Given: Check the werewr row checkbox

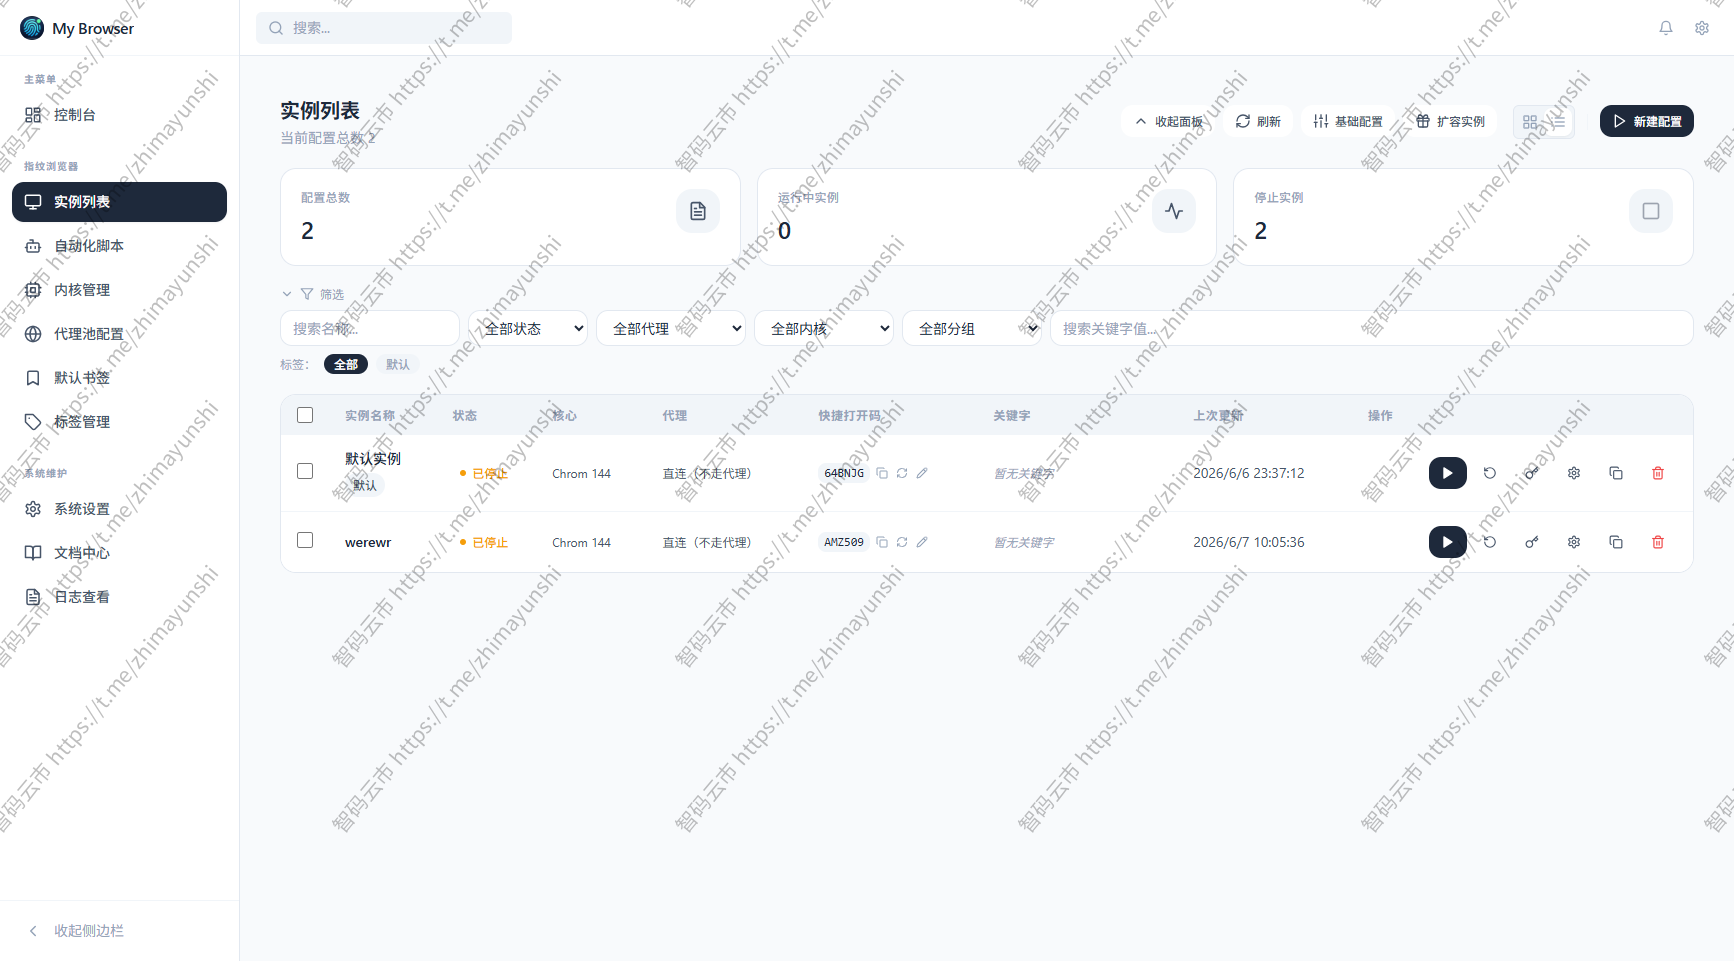Looking at the screenshot, I should [x=305, y=540].
